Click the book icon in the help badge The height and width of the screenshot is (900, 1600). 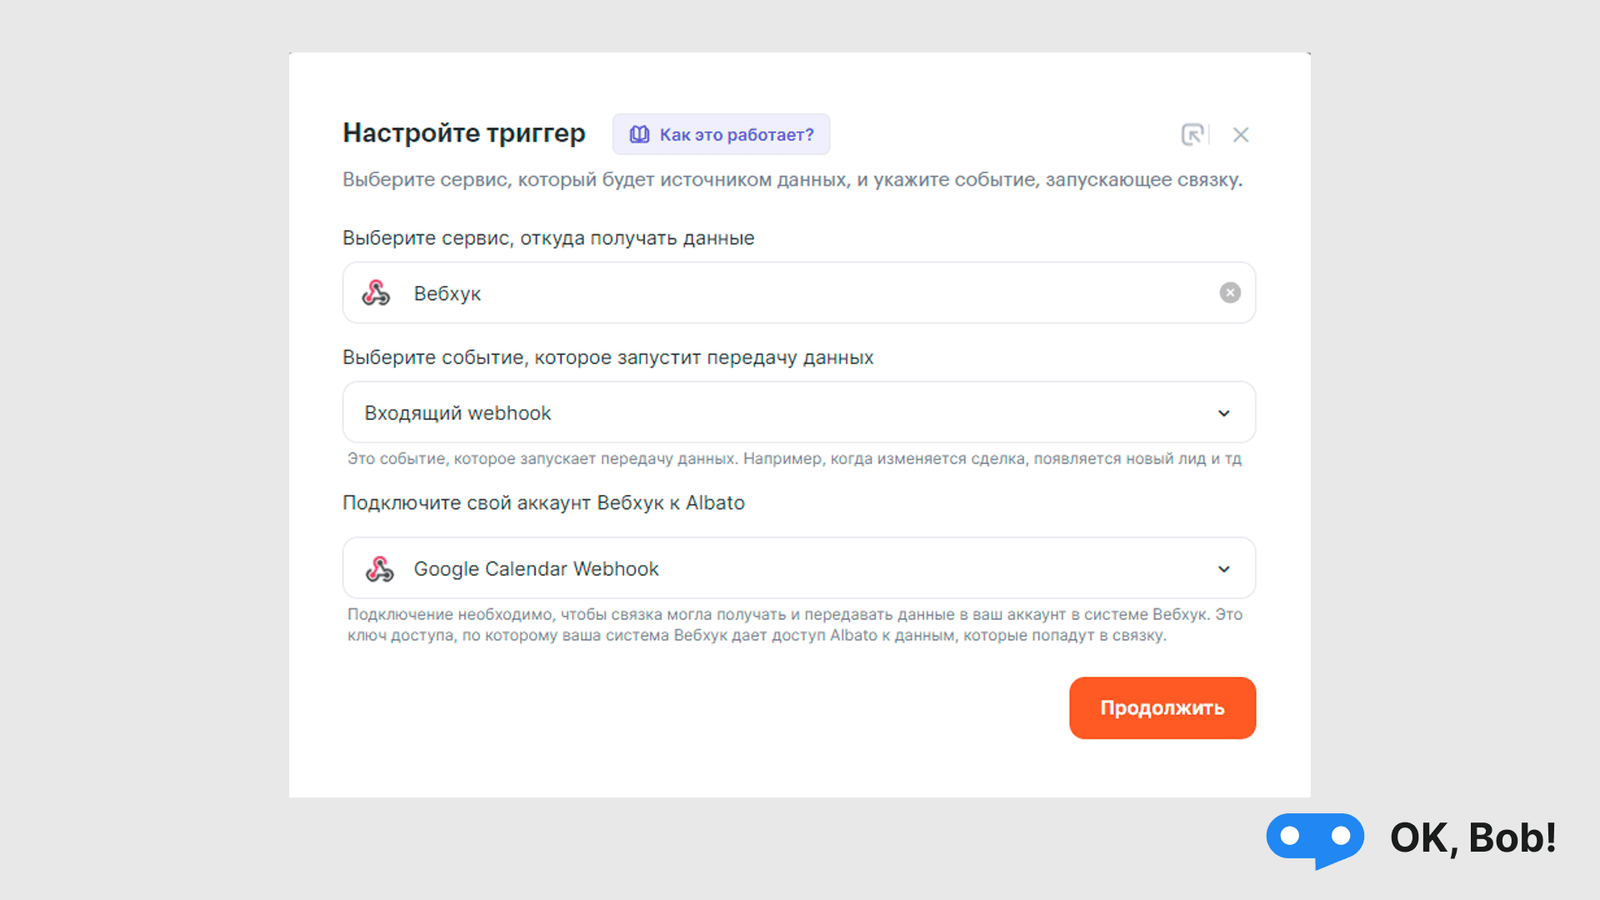641,134
